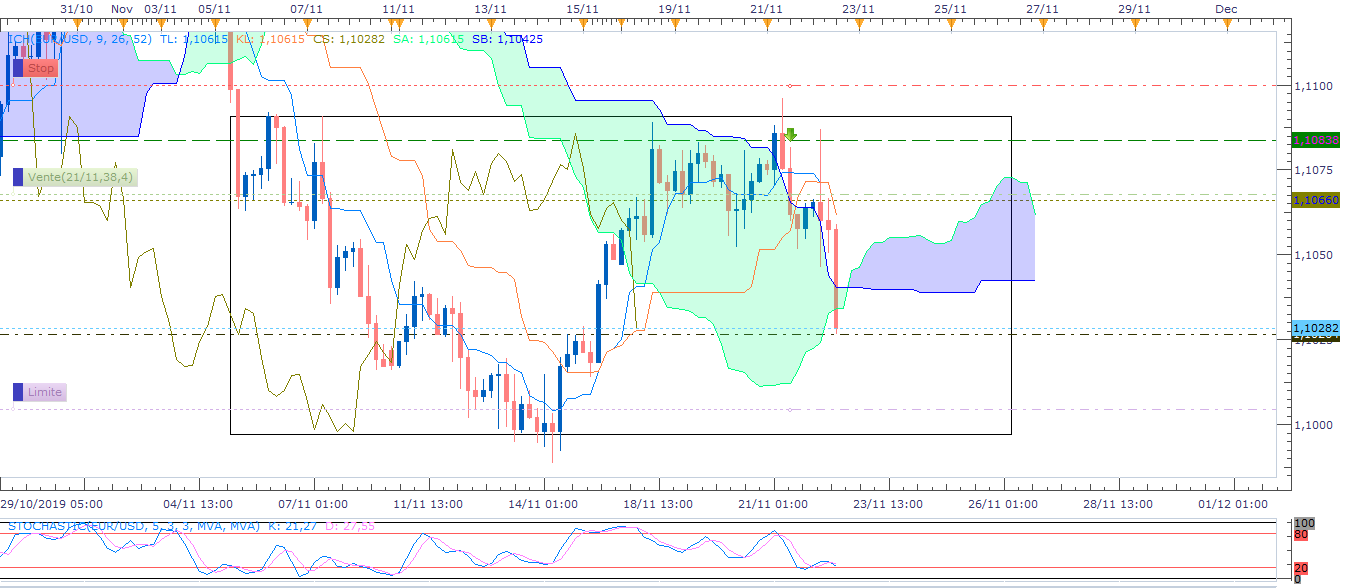
Task: Click the 01/12 01:00 time axis label
Action: [x=1234, y=504]
